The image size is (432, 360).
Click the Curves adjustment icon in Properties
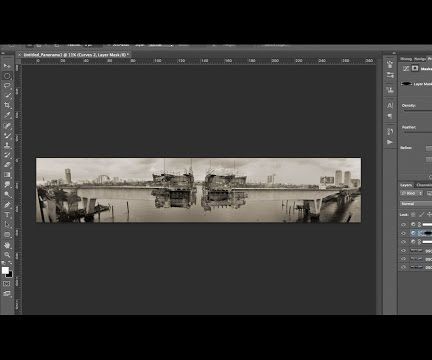[x=406, y=68]
